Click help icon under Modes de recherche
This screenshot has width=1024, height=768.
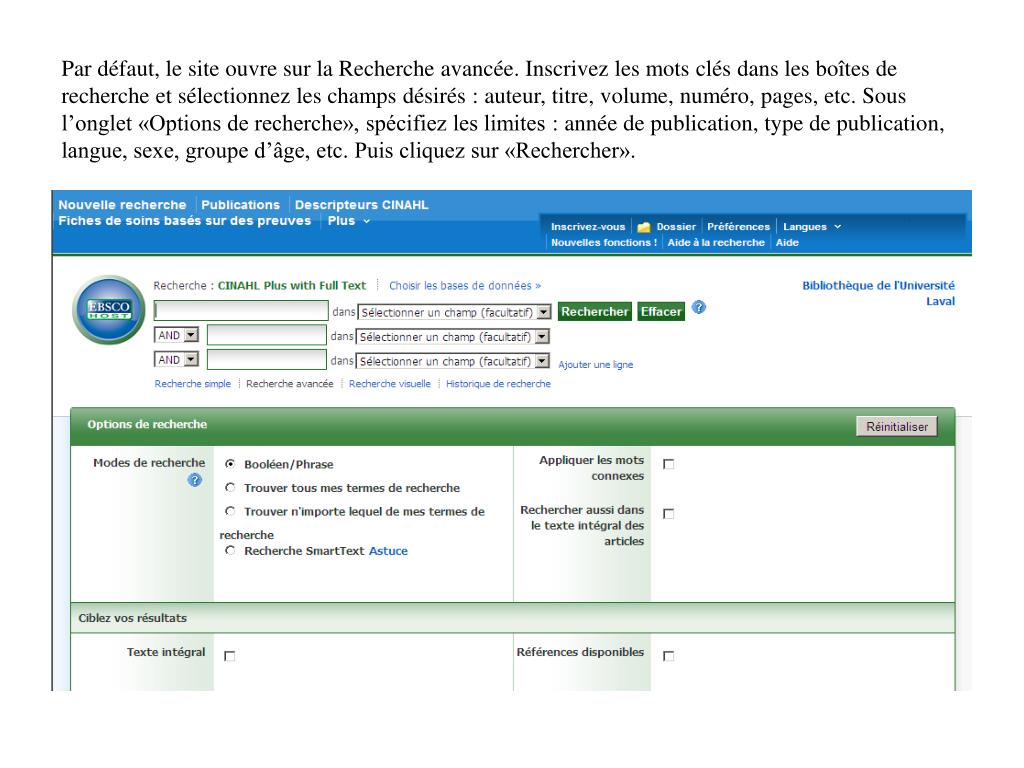[x=195, y=480]
